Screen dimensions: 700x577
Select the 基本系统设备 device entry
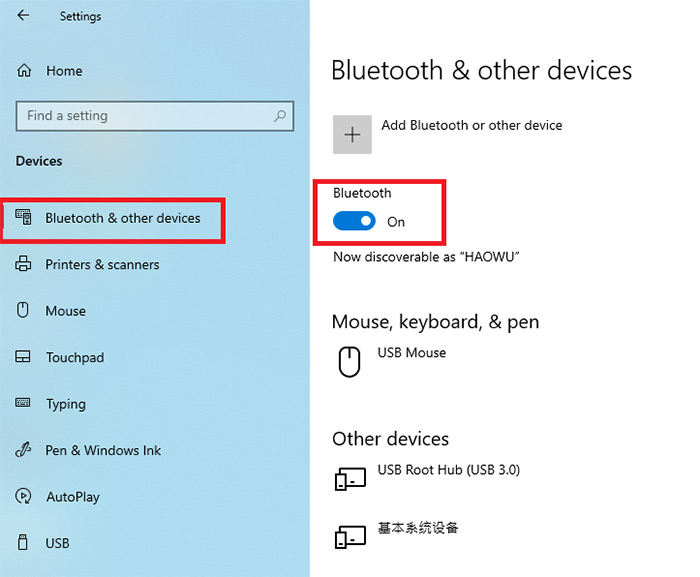pyautogui.click(x=418, y=528)
